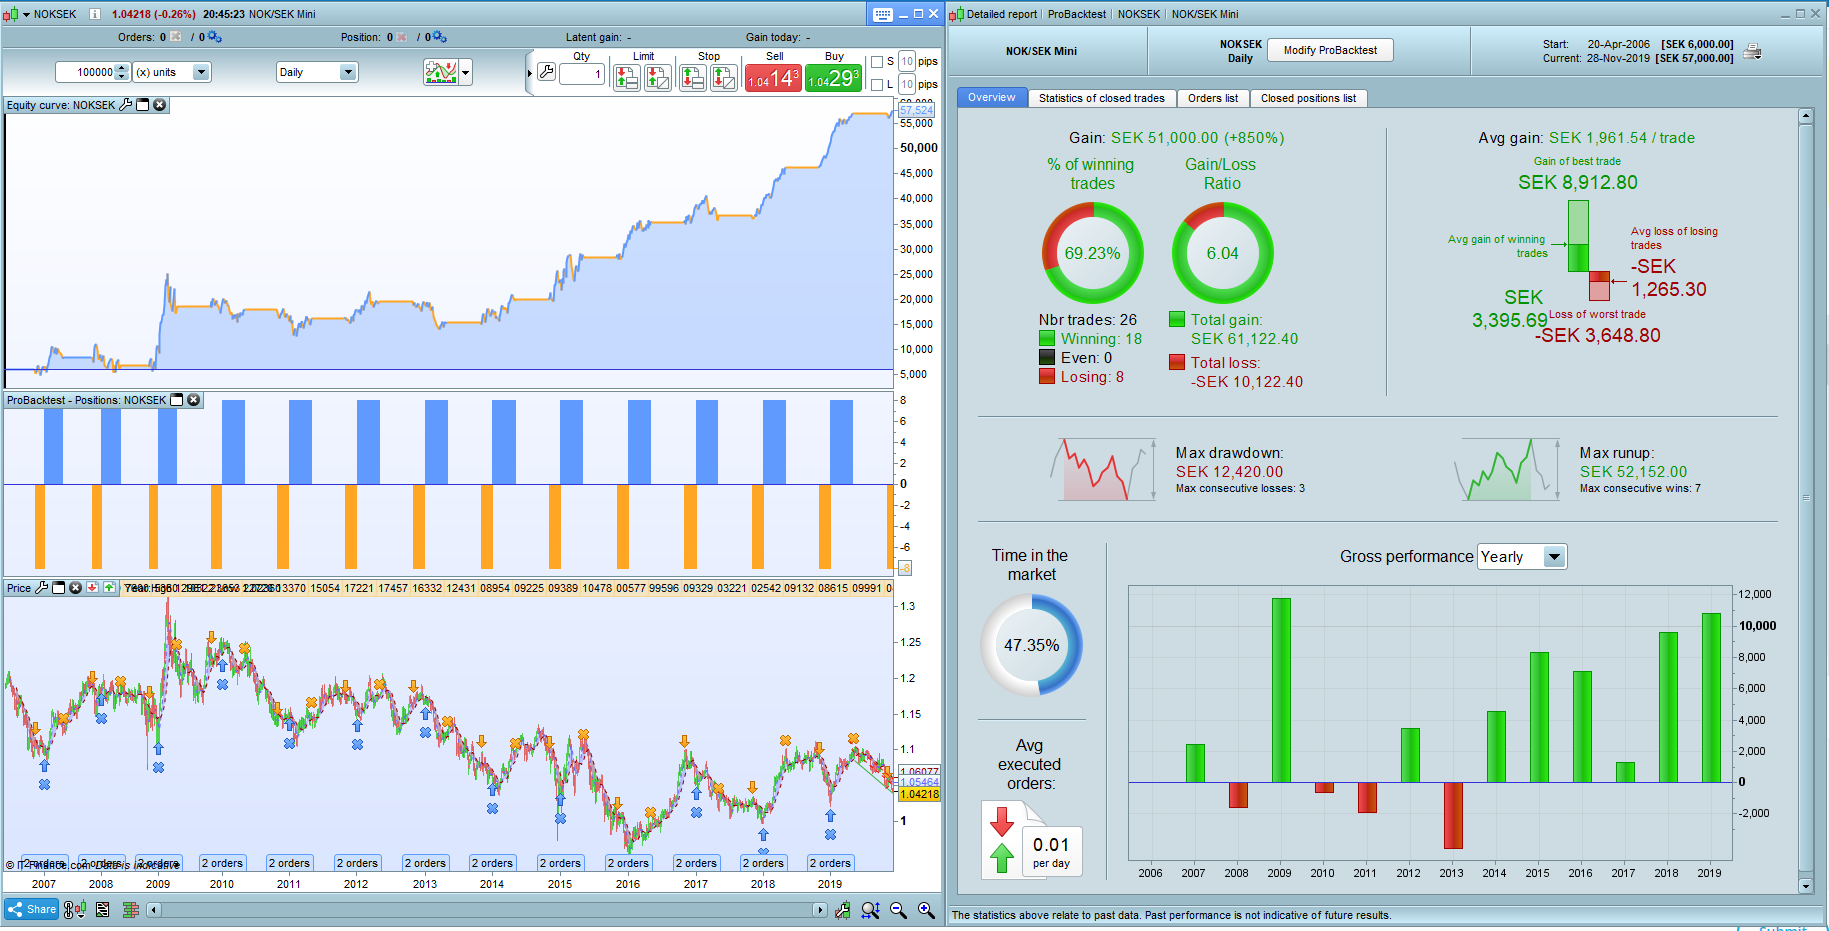Image resolution: width=1829 pixels, height=931 pixels.
Task: Close the ProBacktest Positions panel
Action: 194,400
